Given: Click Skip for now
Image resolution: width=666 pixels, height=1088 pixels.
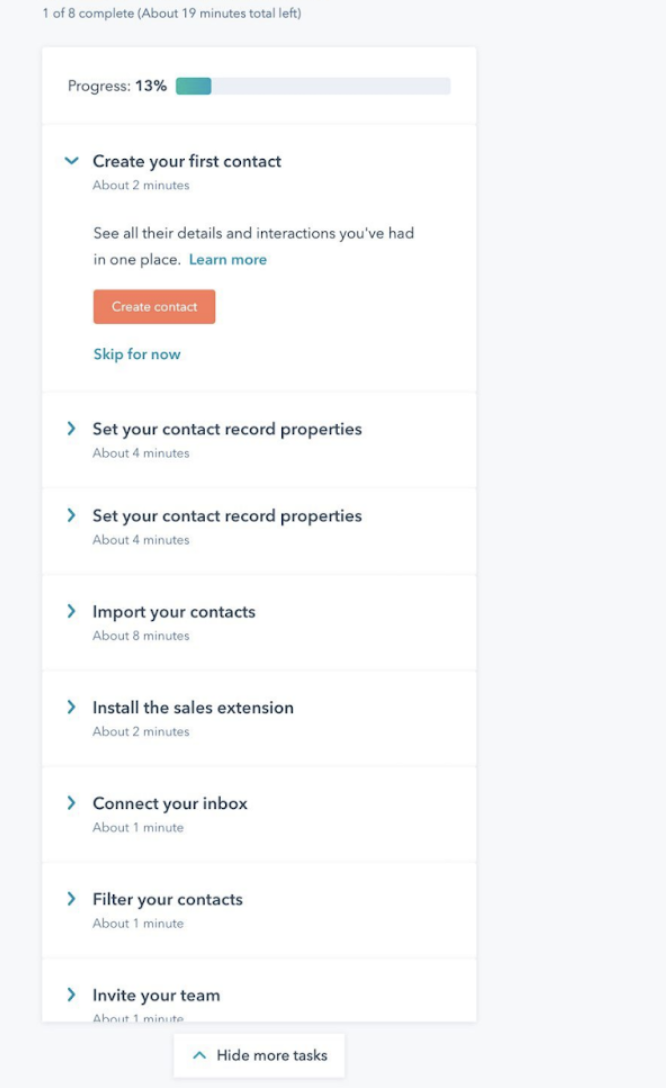Looking at the screenshot, I should click(137, 354).
